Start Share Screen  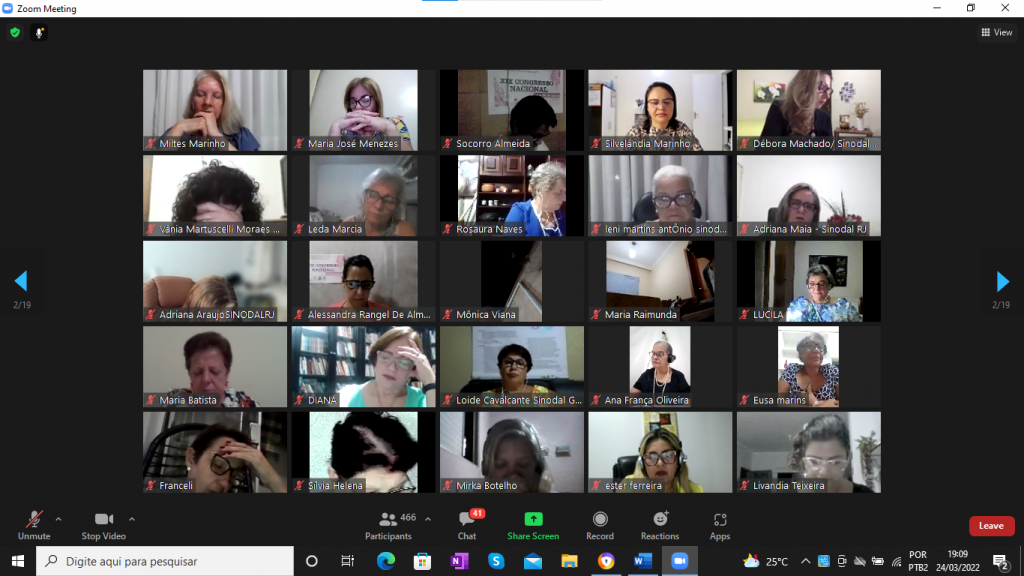533,524
